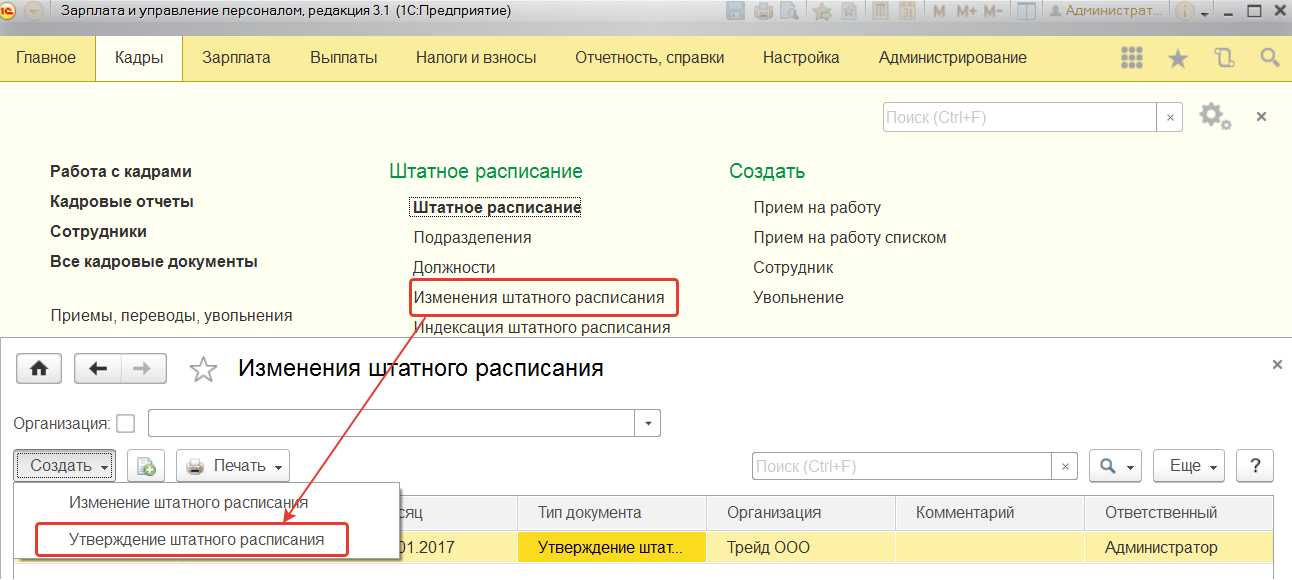Select Изменение штатного расписания menu entry
The width and height of the screenshot is (1292, 580).
point(188,502)
